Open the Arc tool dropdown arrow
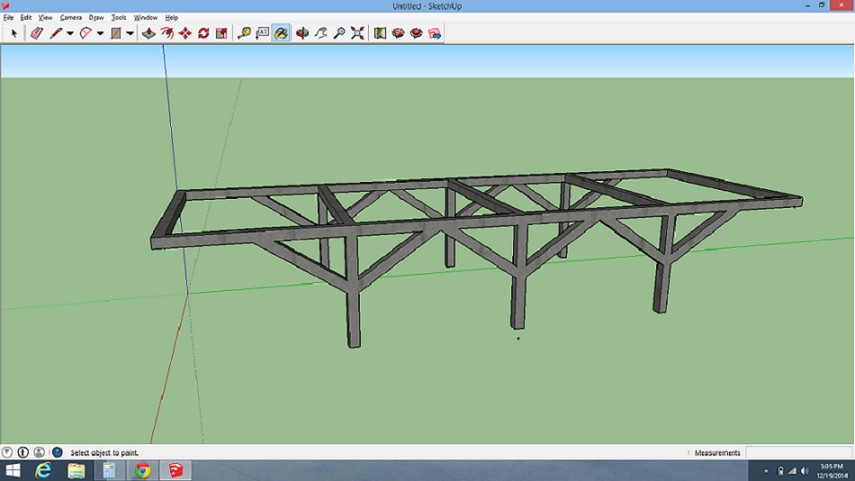Image resolution: width=855 pixels, height=481 pixels. click(100, 33)
